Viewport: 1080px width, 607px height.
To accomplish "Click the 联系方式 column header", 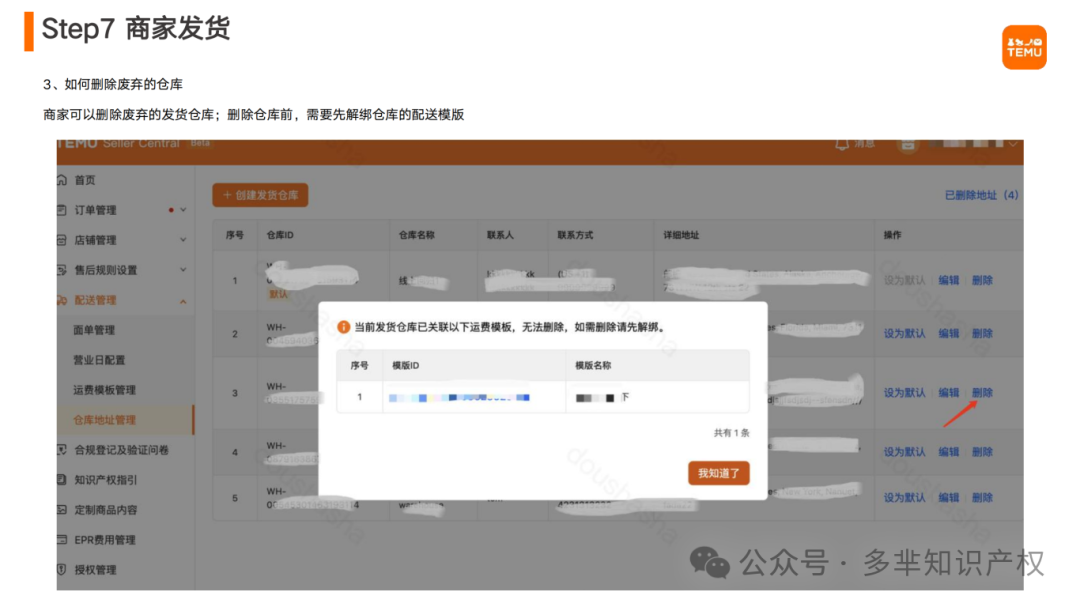I will pyautogui.click(x=575, y=235).
